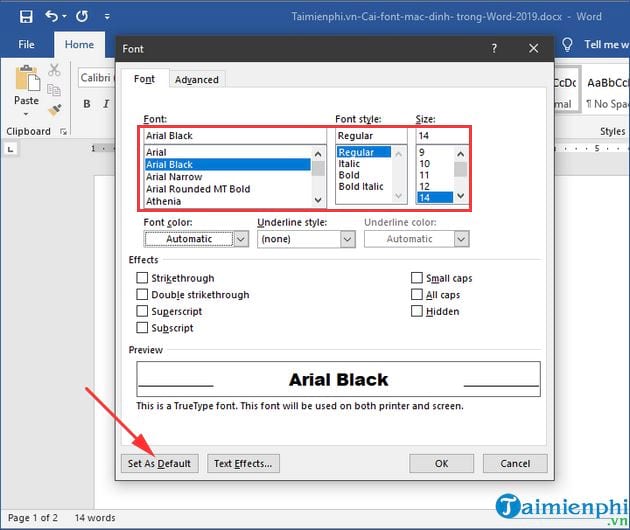
Task: Choose Italic font style
Action: 364,164
